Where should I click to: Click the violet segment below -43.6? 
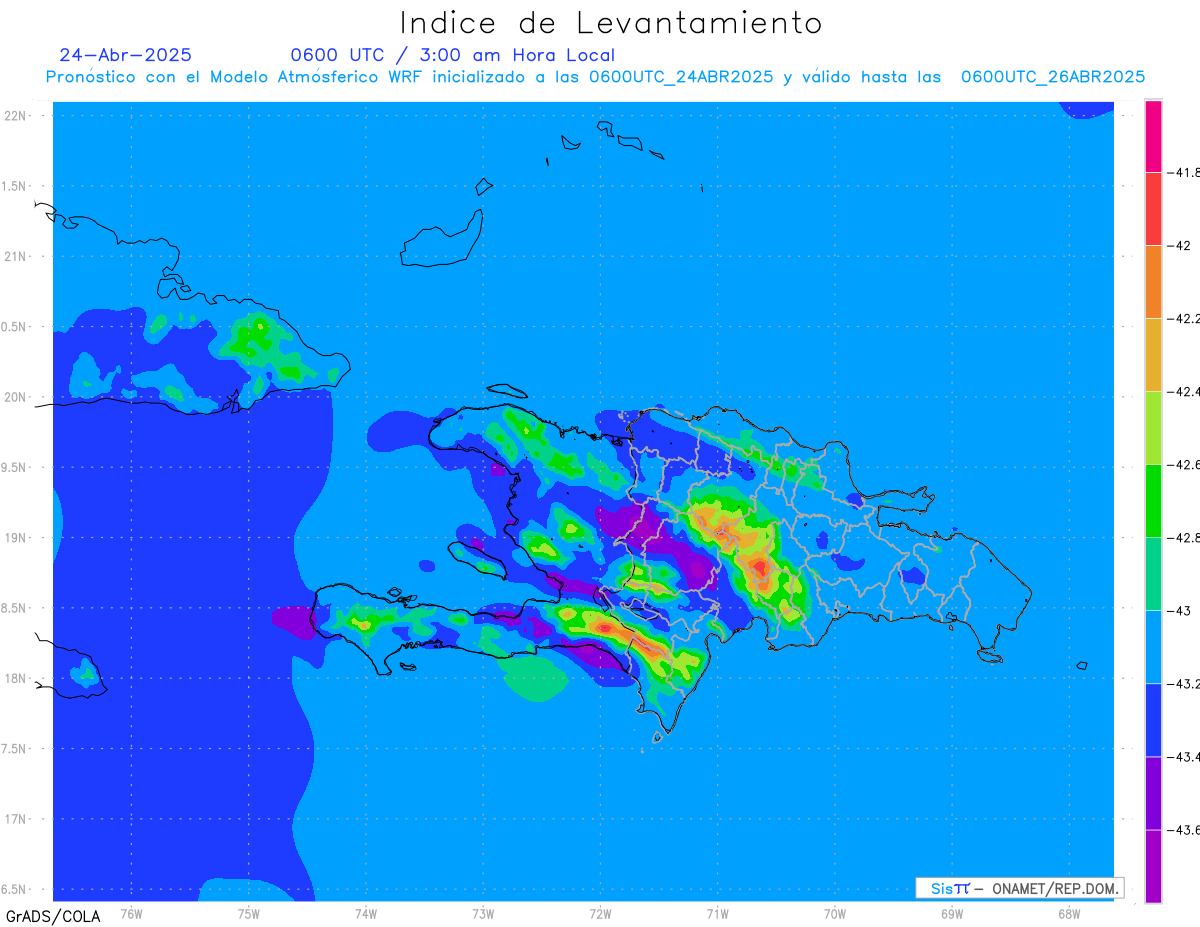click(1153, 865)
